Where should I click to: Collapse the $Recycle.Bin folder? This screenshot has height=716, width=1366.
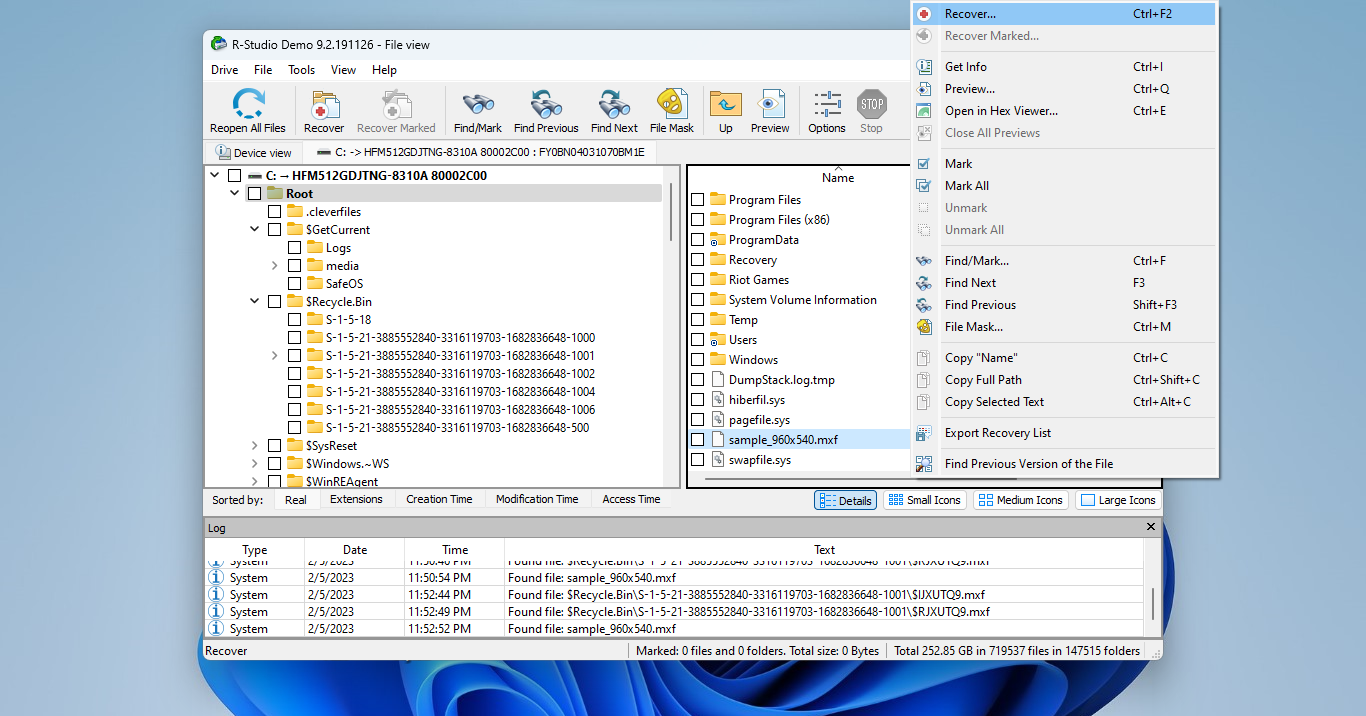click(x=254, y=301)
